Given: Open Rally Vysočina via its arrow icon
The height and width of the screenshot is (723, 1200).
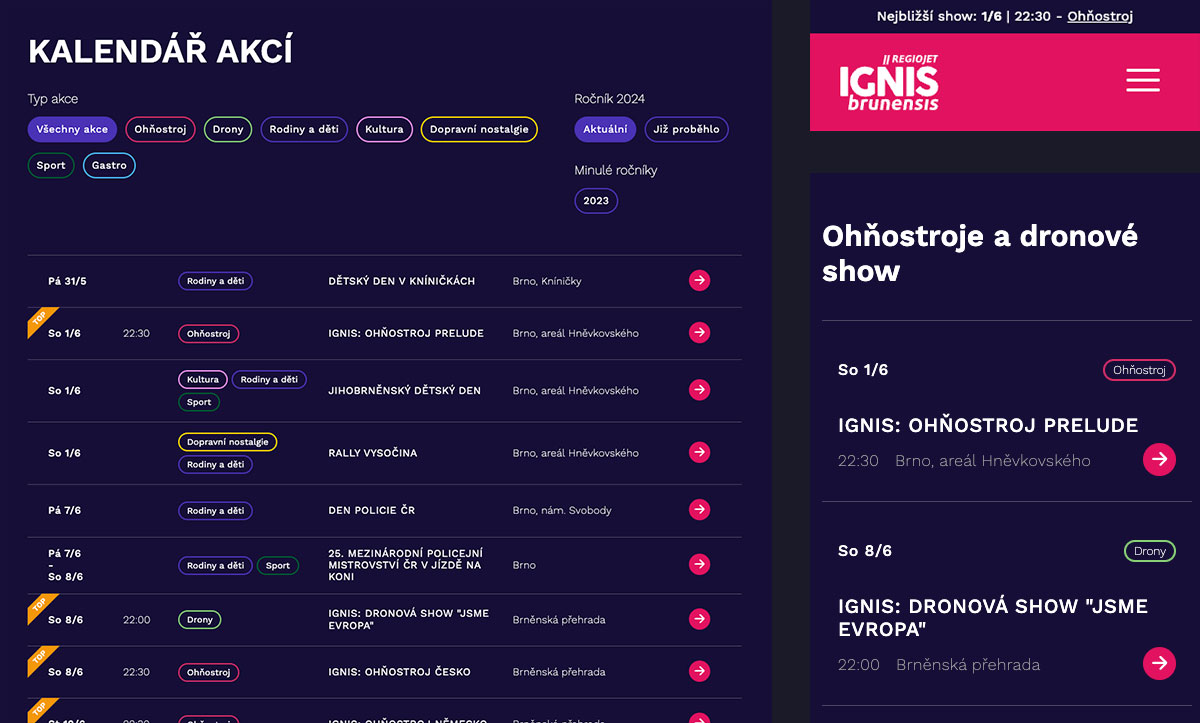Looking at the screenshot, I should tap(699, 453).
